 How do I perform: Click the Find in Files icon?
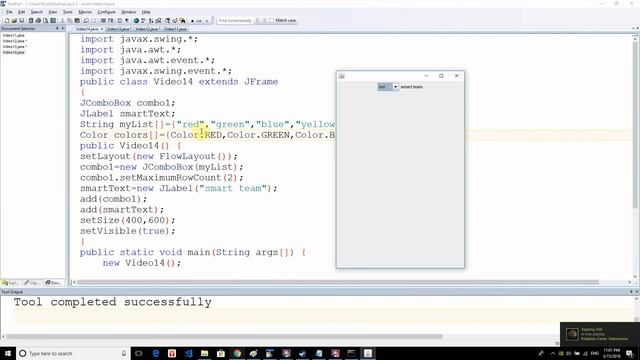(182, 20)
